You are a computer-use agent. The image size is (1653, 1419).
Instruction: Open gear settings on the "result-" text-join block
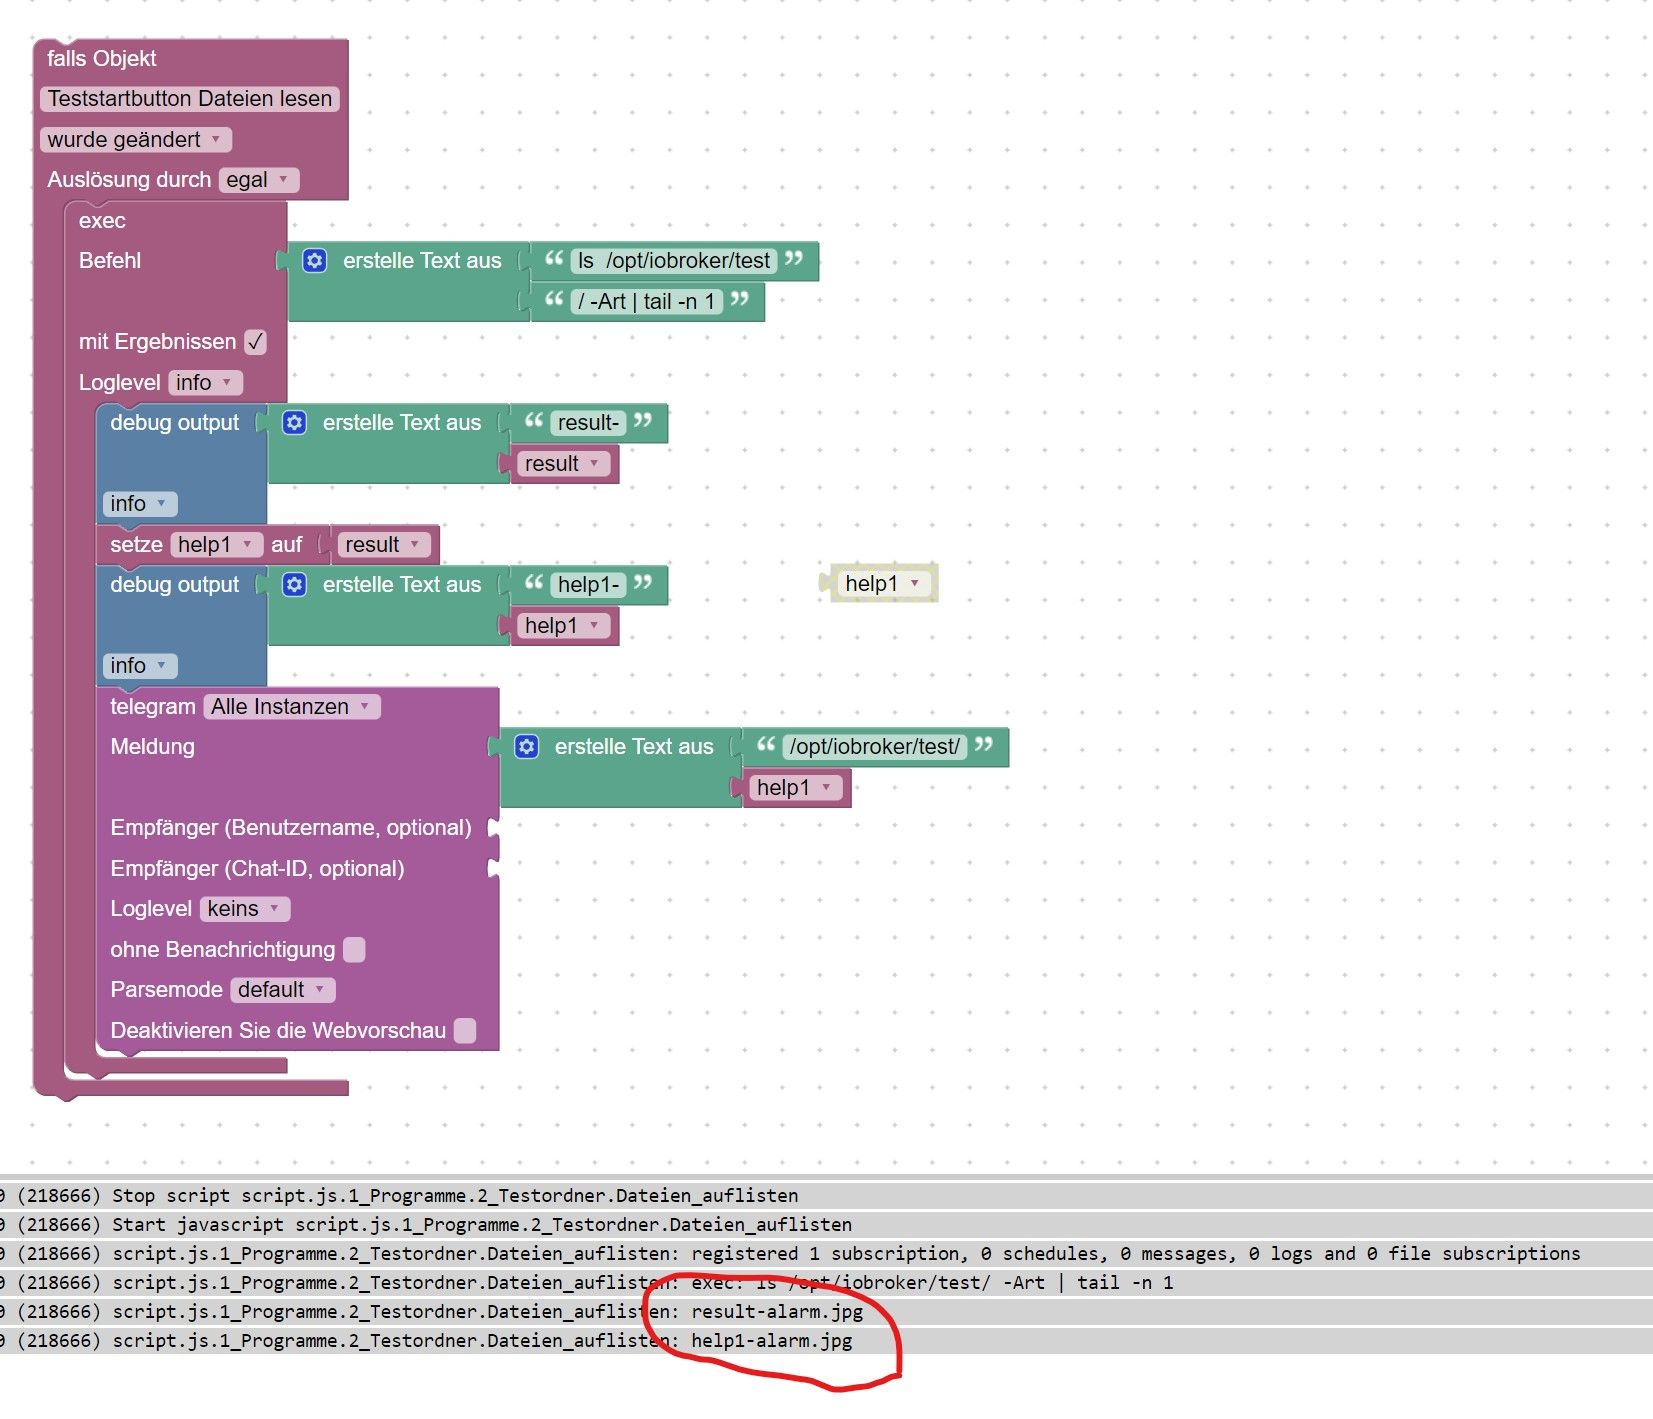294,423
